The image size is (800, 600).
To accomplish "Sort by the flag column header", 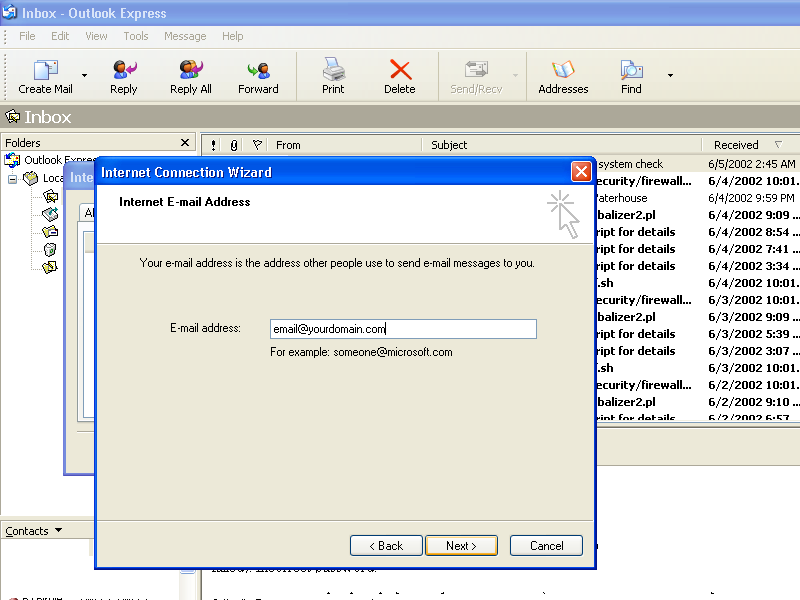I will (x=257, y=145).
